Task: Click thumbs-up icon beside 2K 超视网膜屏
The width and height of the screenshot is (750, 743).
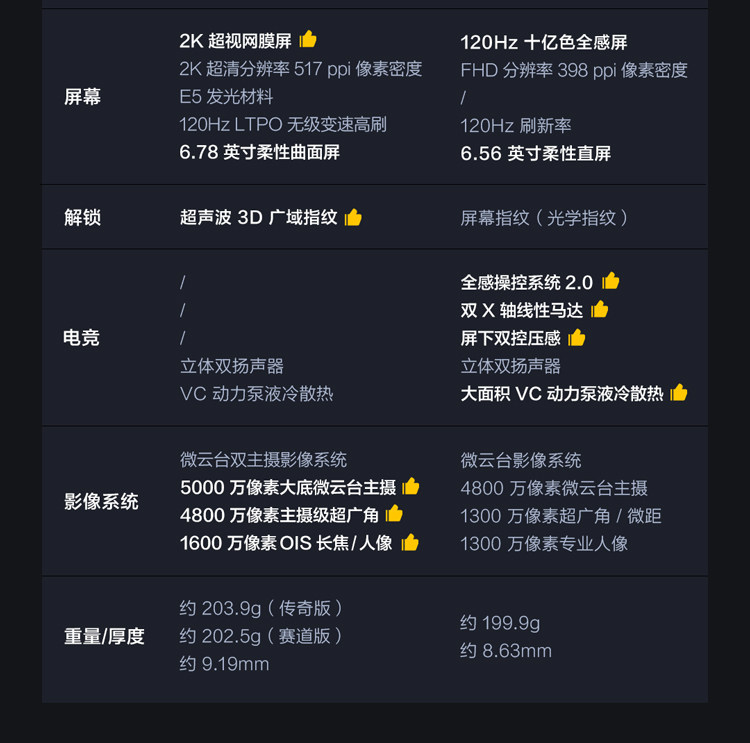Action: [308, 39]
